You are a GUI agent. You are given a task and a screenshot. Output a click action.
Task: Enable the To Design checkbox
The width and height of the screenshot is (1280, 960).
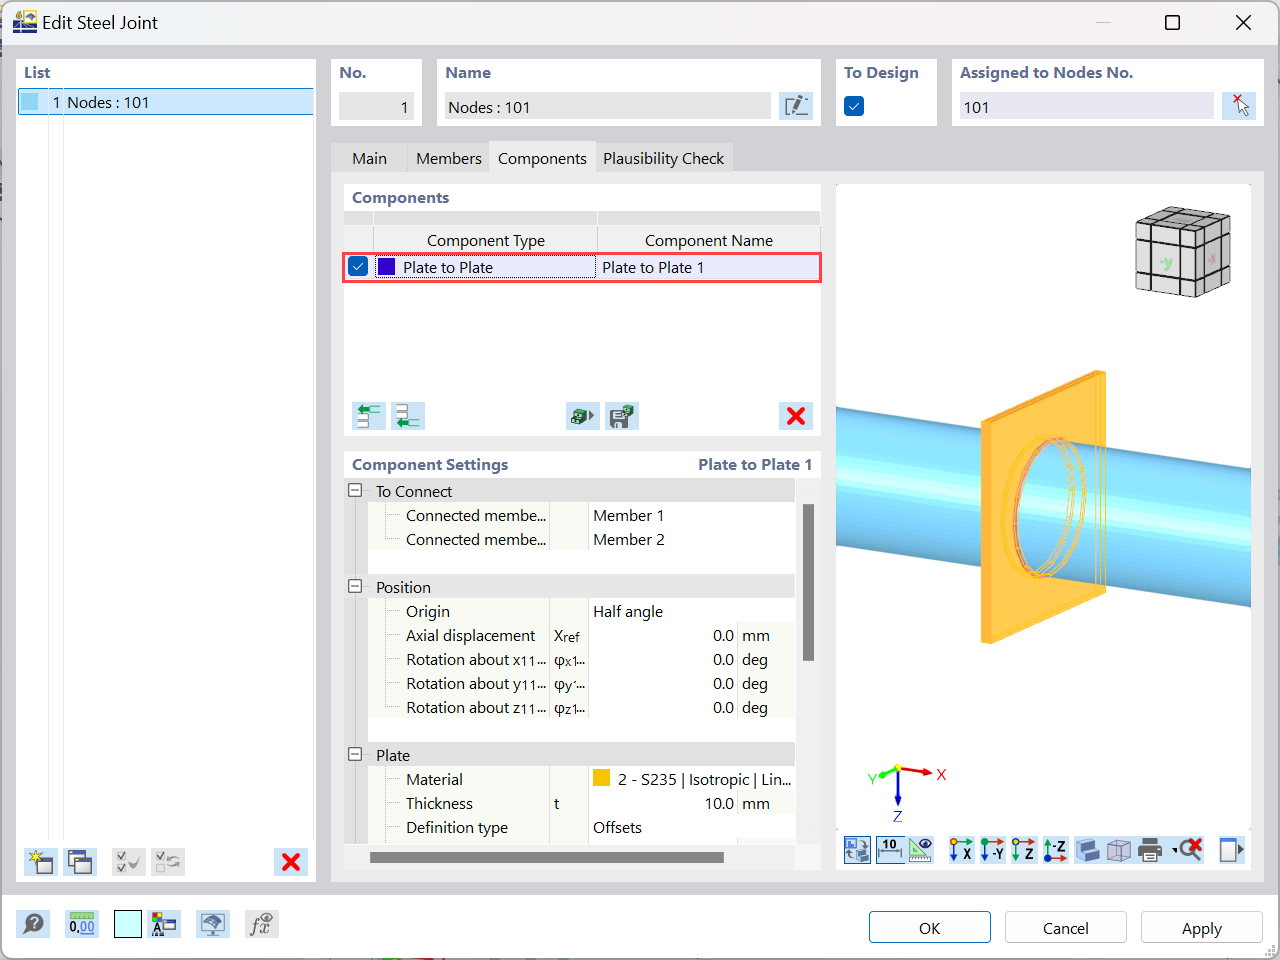[x=854, y=105]
